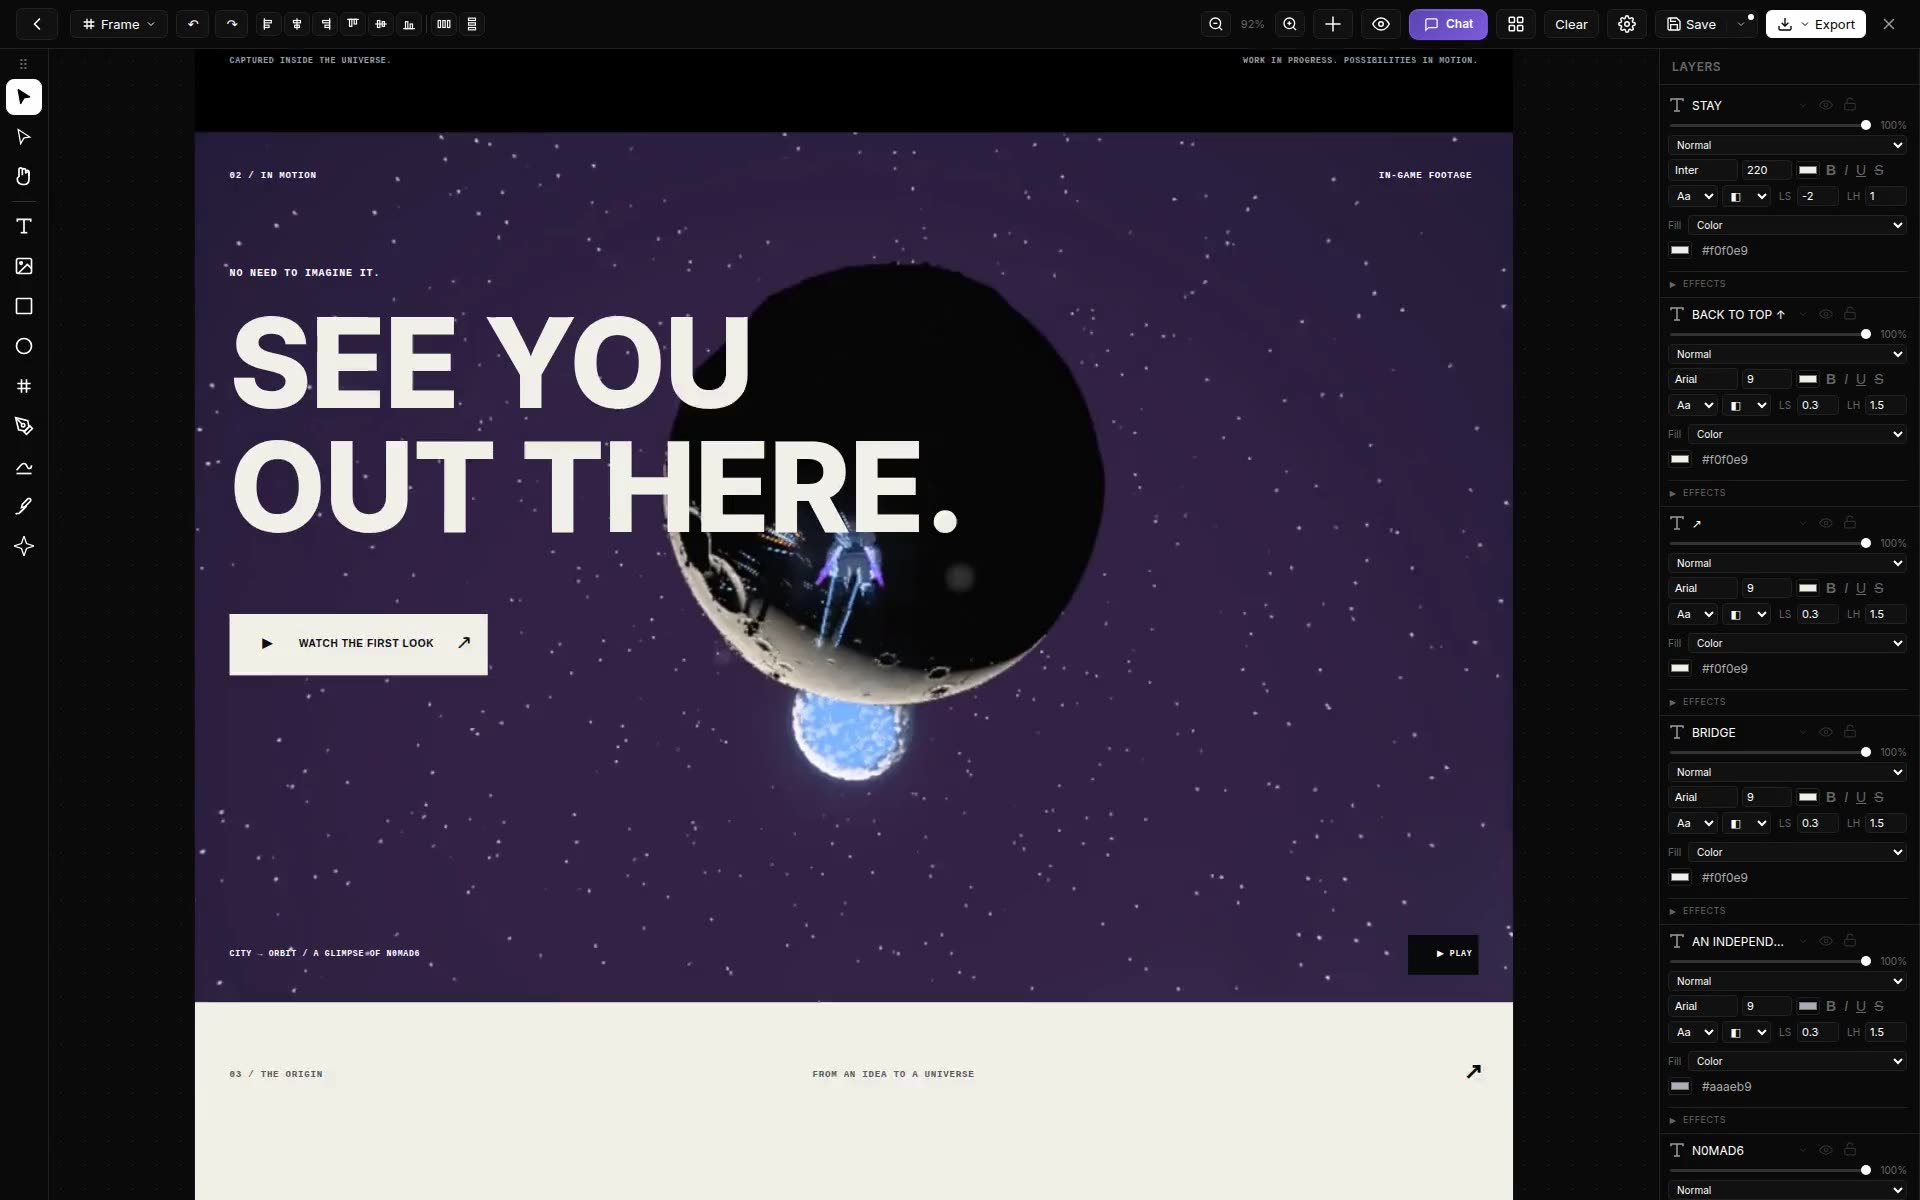The height and width of the screenshot is (1200, 1920).
Task: Click the STAY layer #f0f0e9 color swatch
Action: [x=1680, y=251]
